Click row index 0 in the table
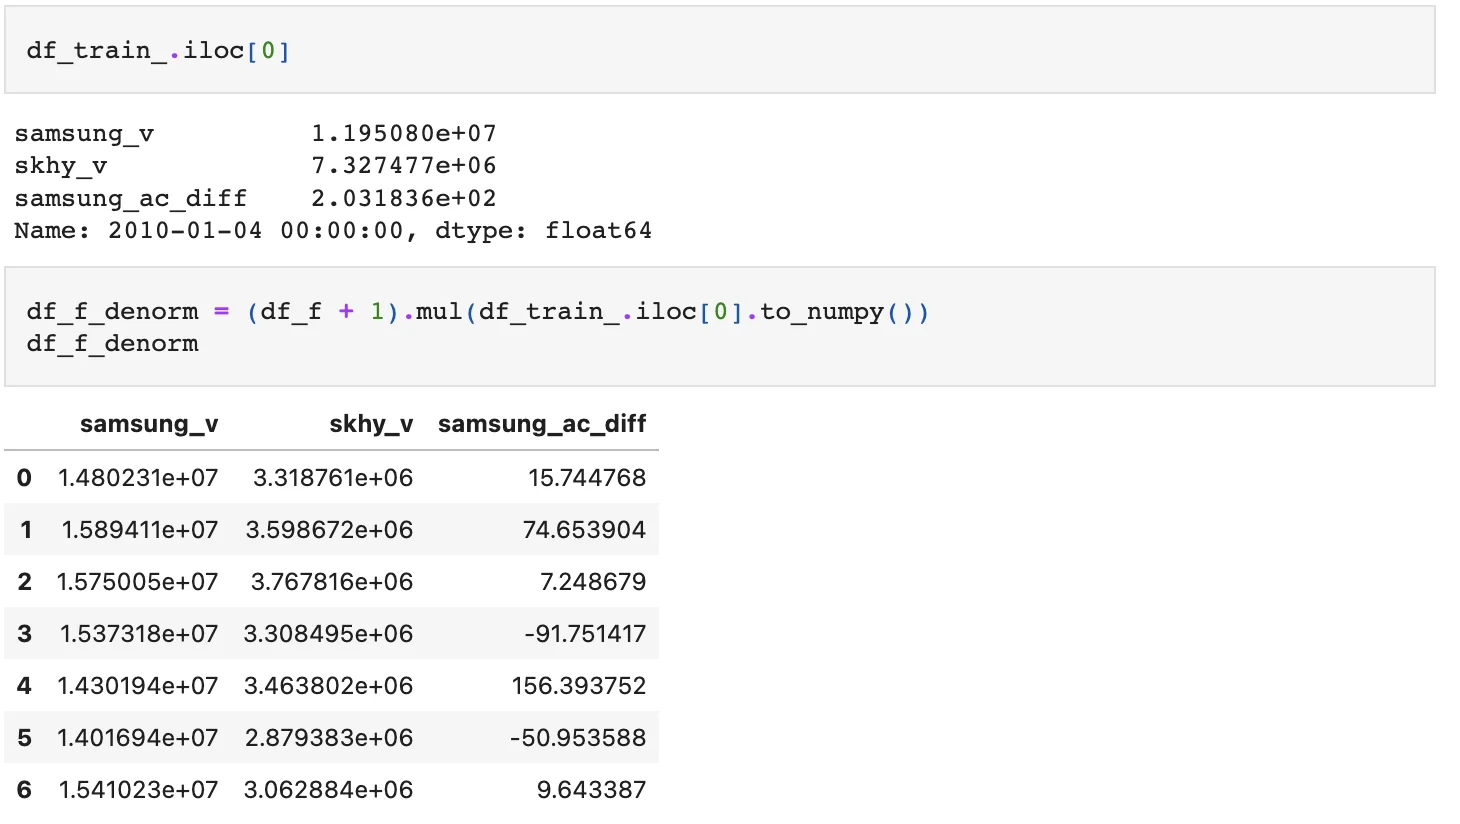The image size is (1460, 824). pyautogui.click(x=24, y=478)
